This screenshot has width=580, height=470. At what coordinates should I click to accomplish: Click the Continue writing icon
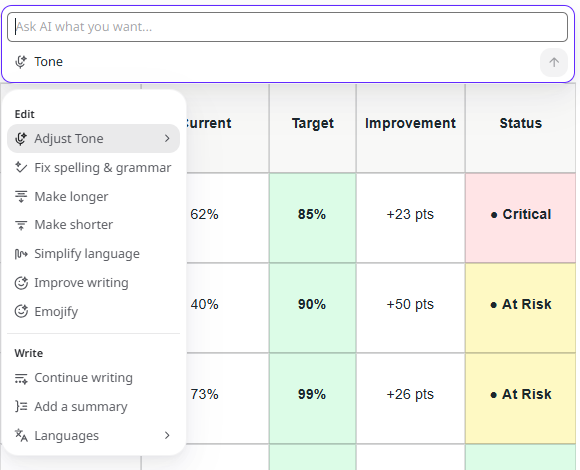(x=21, y=378)
